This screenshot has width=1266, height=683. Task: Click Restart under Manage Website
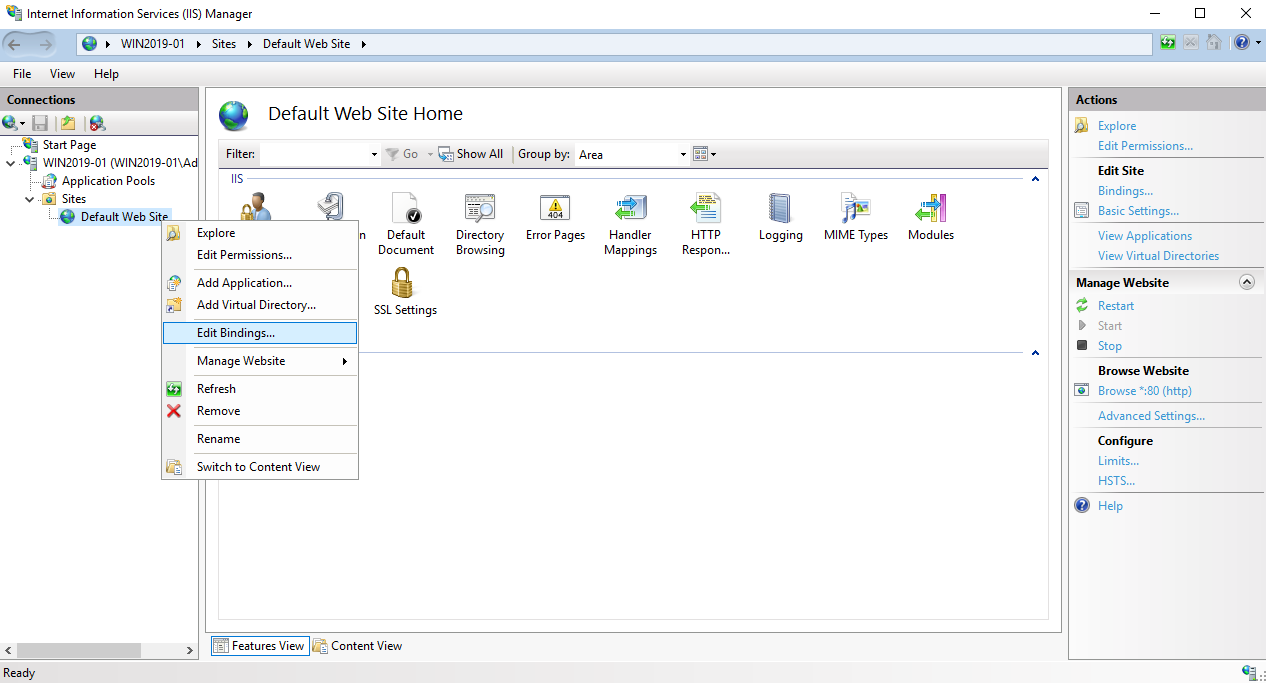click(x=1116, y=306)
